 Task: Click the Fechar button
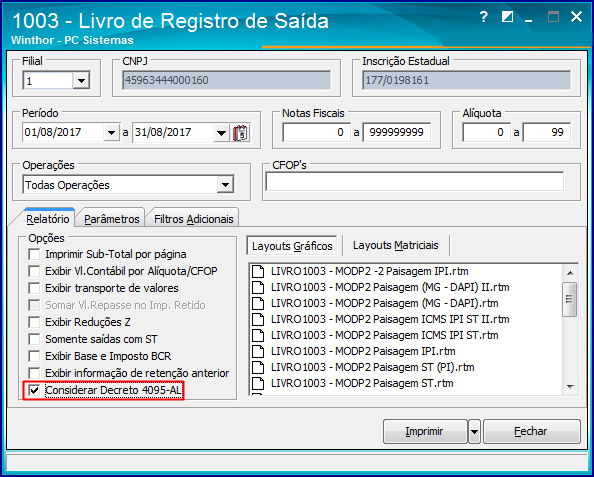[x=531, y=431]
